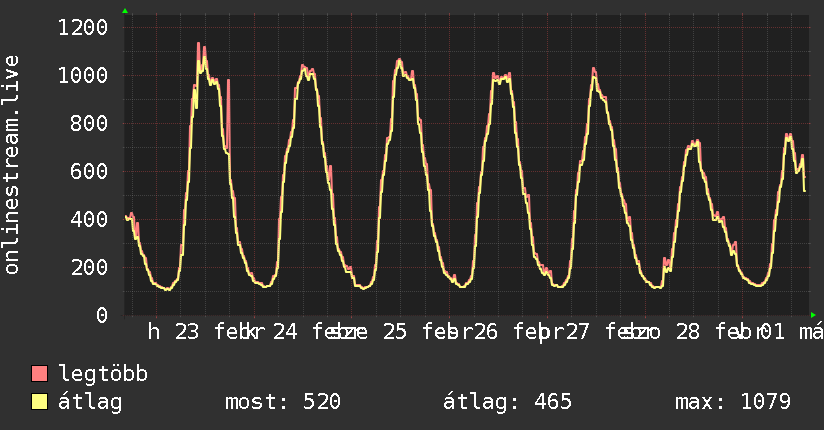This screenshot has width=824, height=430.
Task: Select the átlag legend label text
Action: 91,402
